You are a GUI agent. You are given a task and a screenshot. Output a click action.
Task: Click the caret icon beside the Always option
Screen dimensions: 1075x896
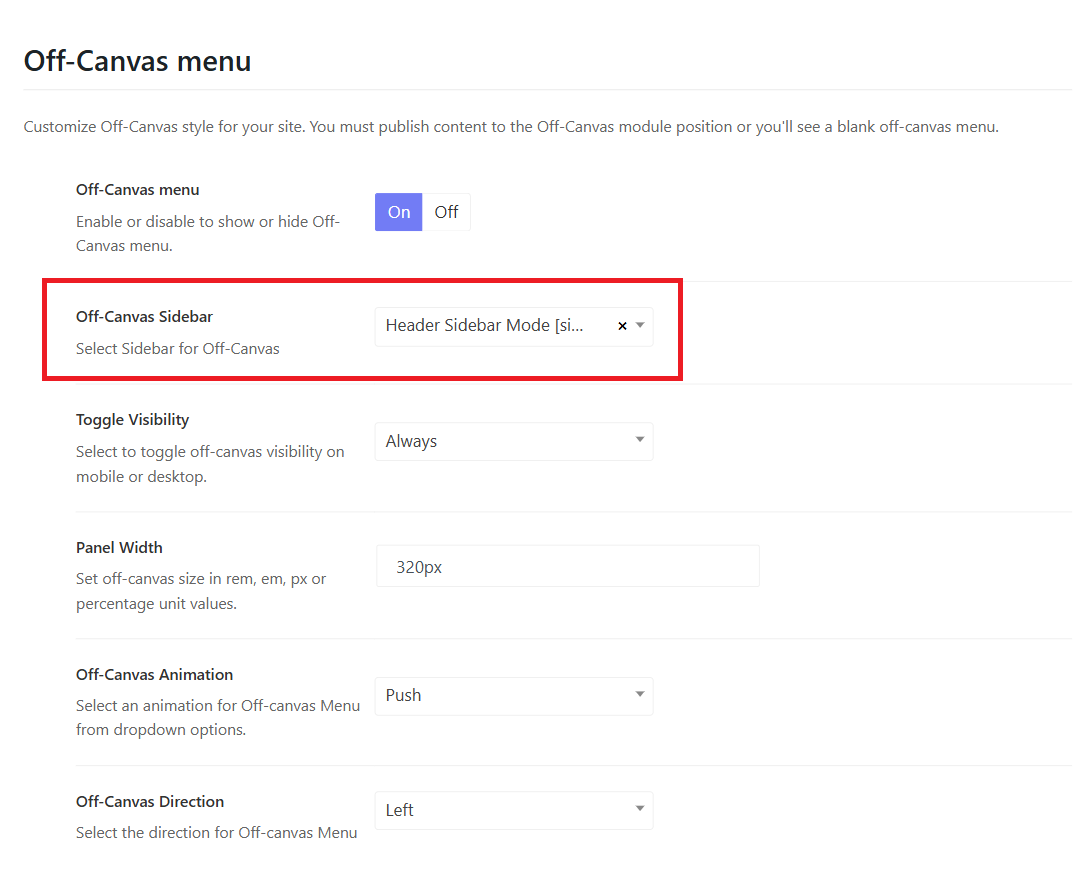640,441
